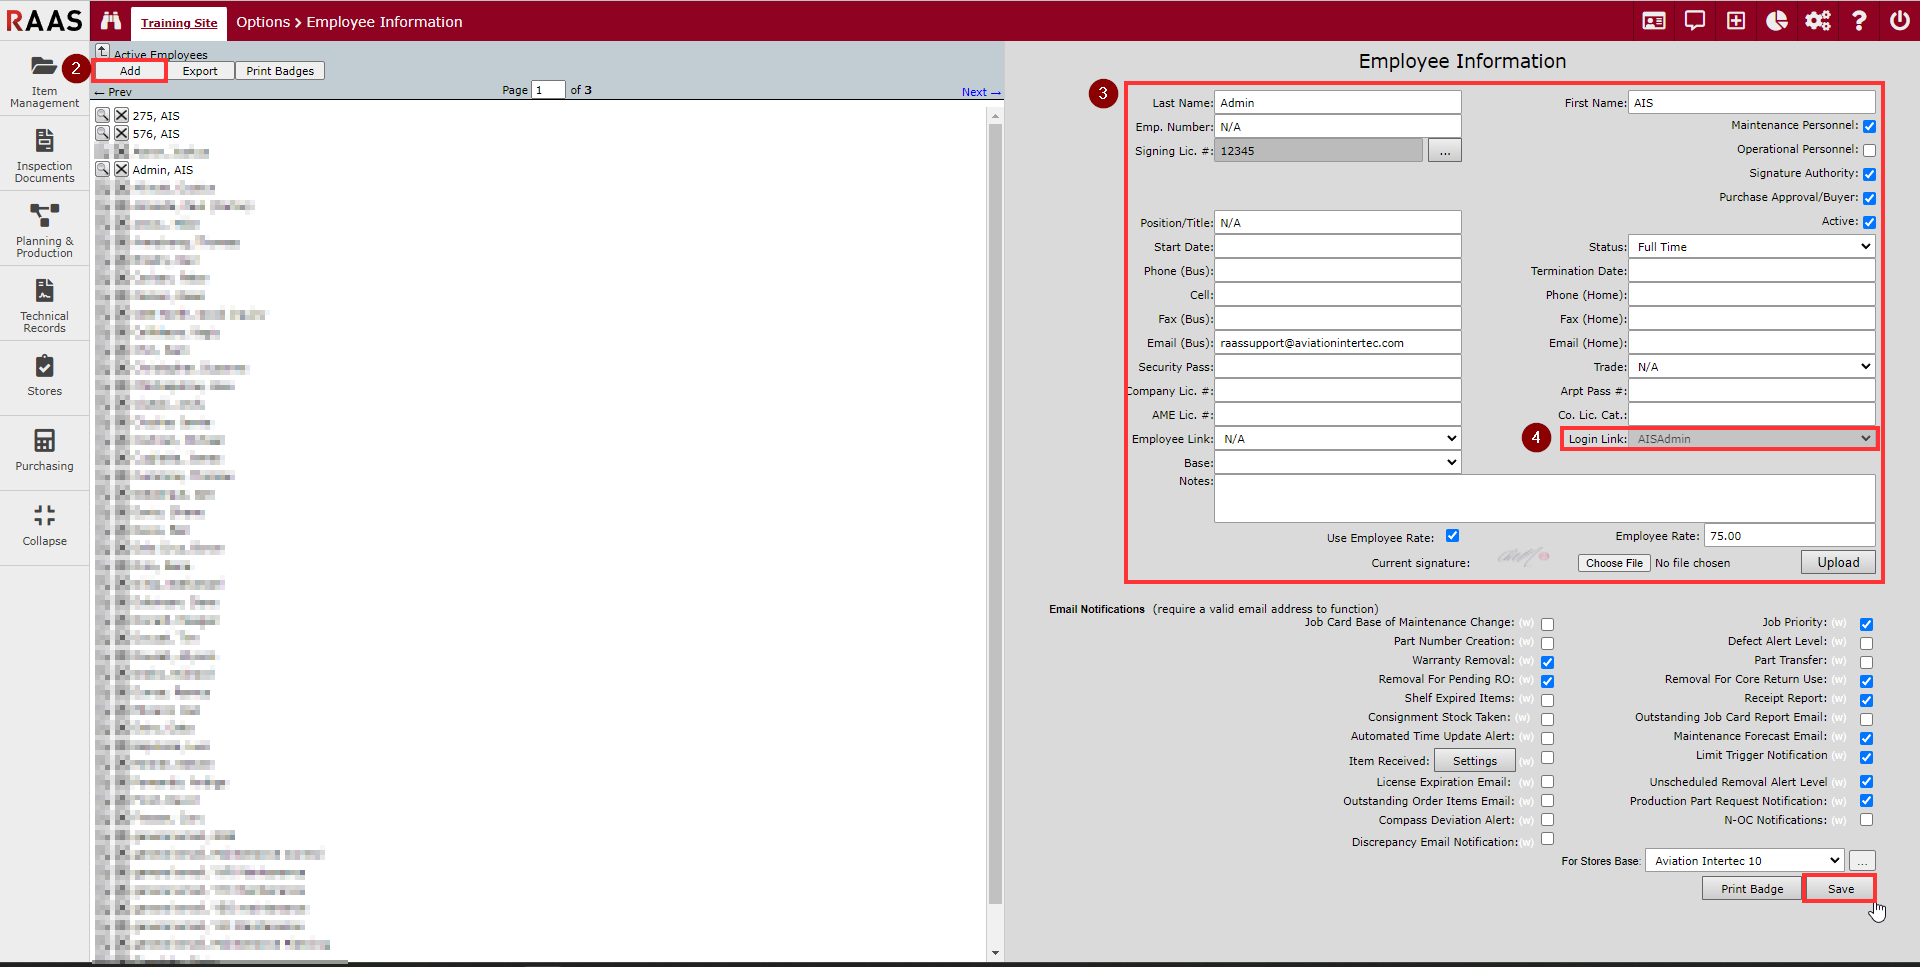
Task: Click the pie chart reports icon
Action: click(x=1777, y=21)
